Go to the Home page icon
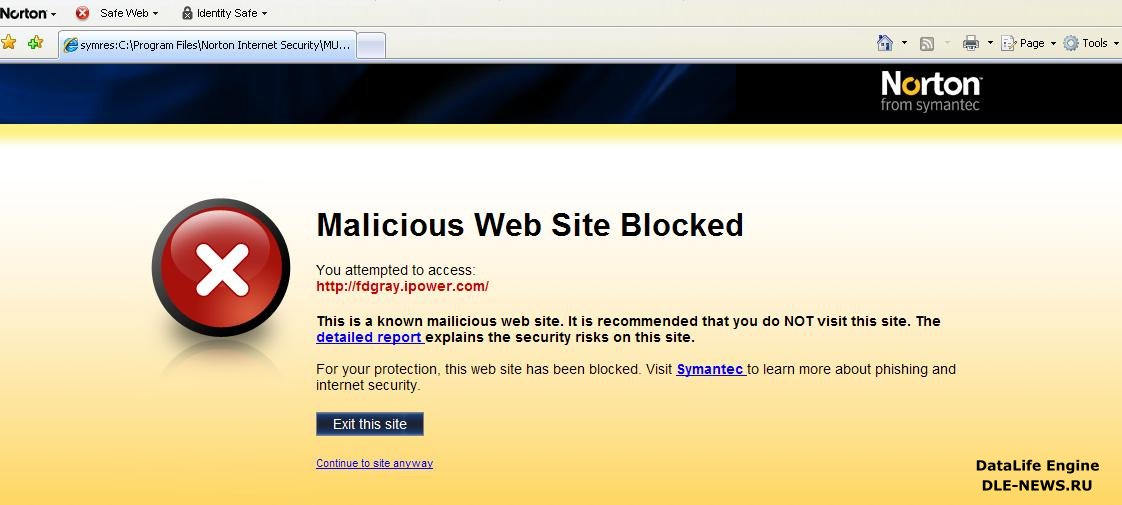The height and width of the screenshot is (505, 1122). click(x=885, y=44)
